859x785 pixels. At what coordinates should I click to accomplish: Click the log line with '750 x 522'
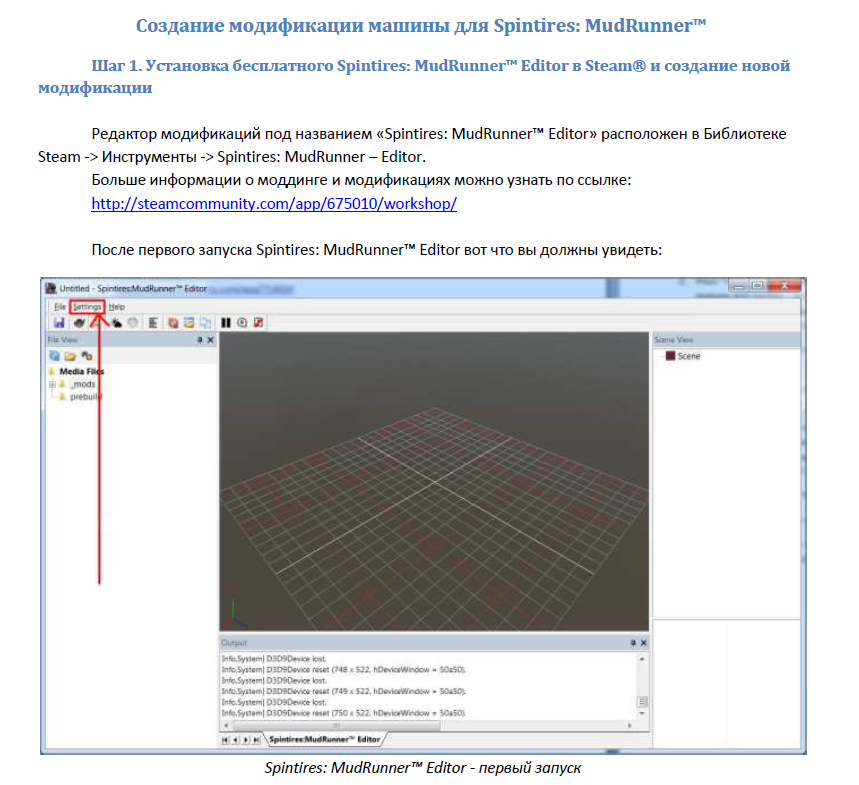pos(344,713)
